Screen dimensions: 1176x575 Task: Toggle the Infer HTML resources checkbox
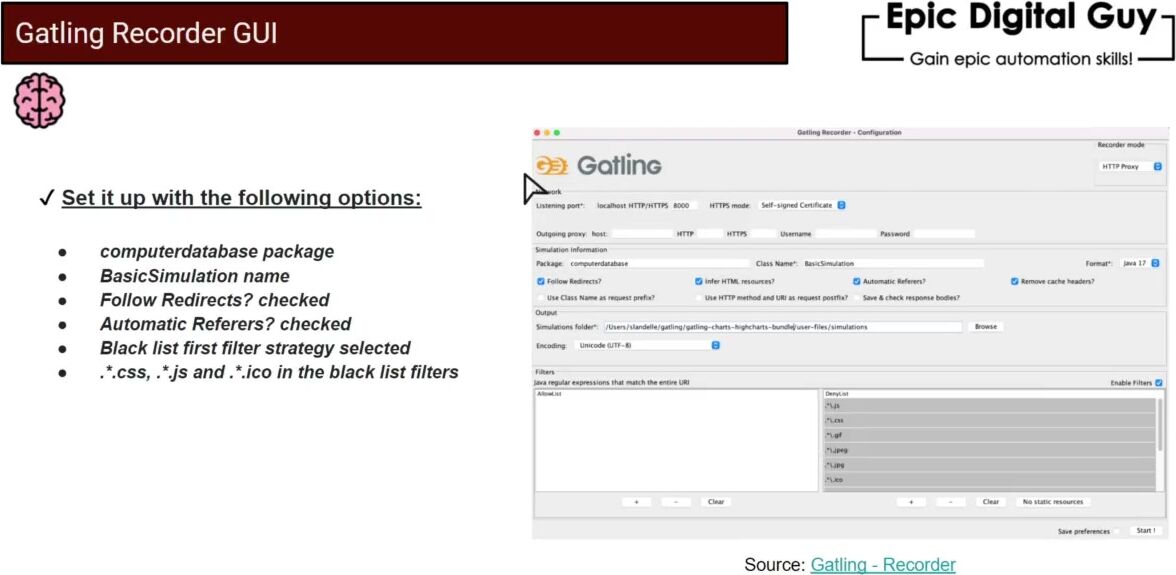coord(699,282)
